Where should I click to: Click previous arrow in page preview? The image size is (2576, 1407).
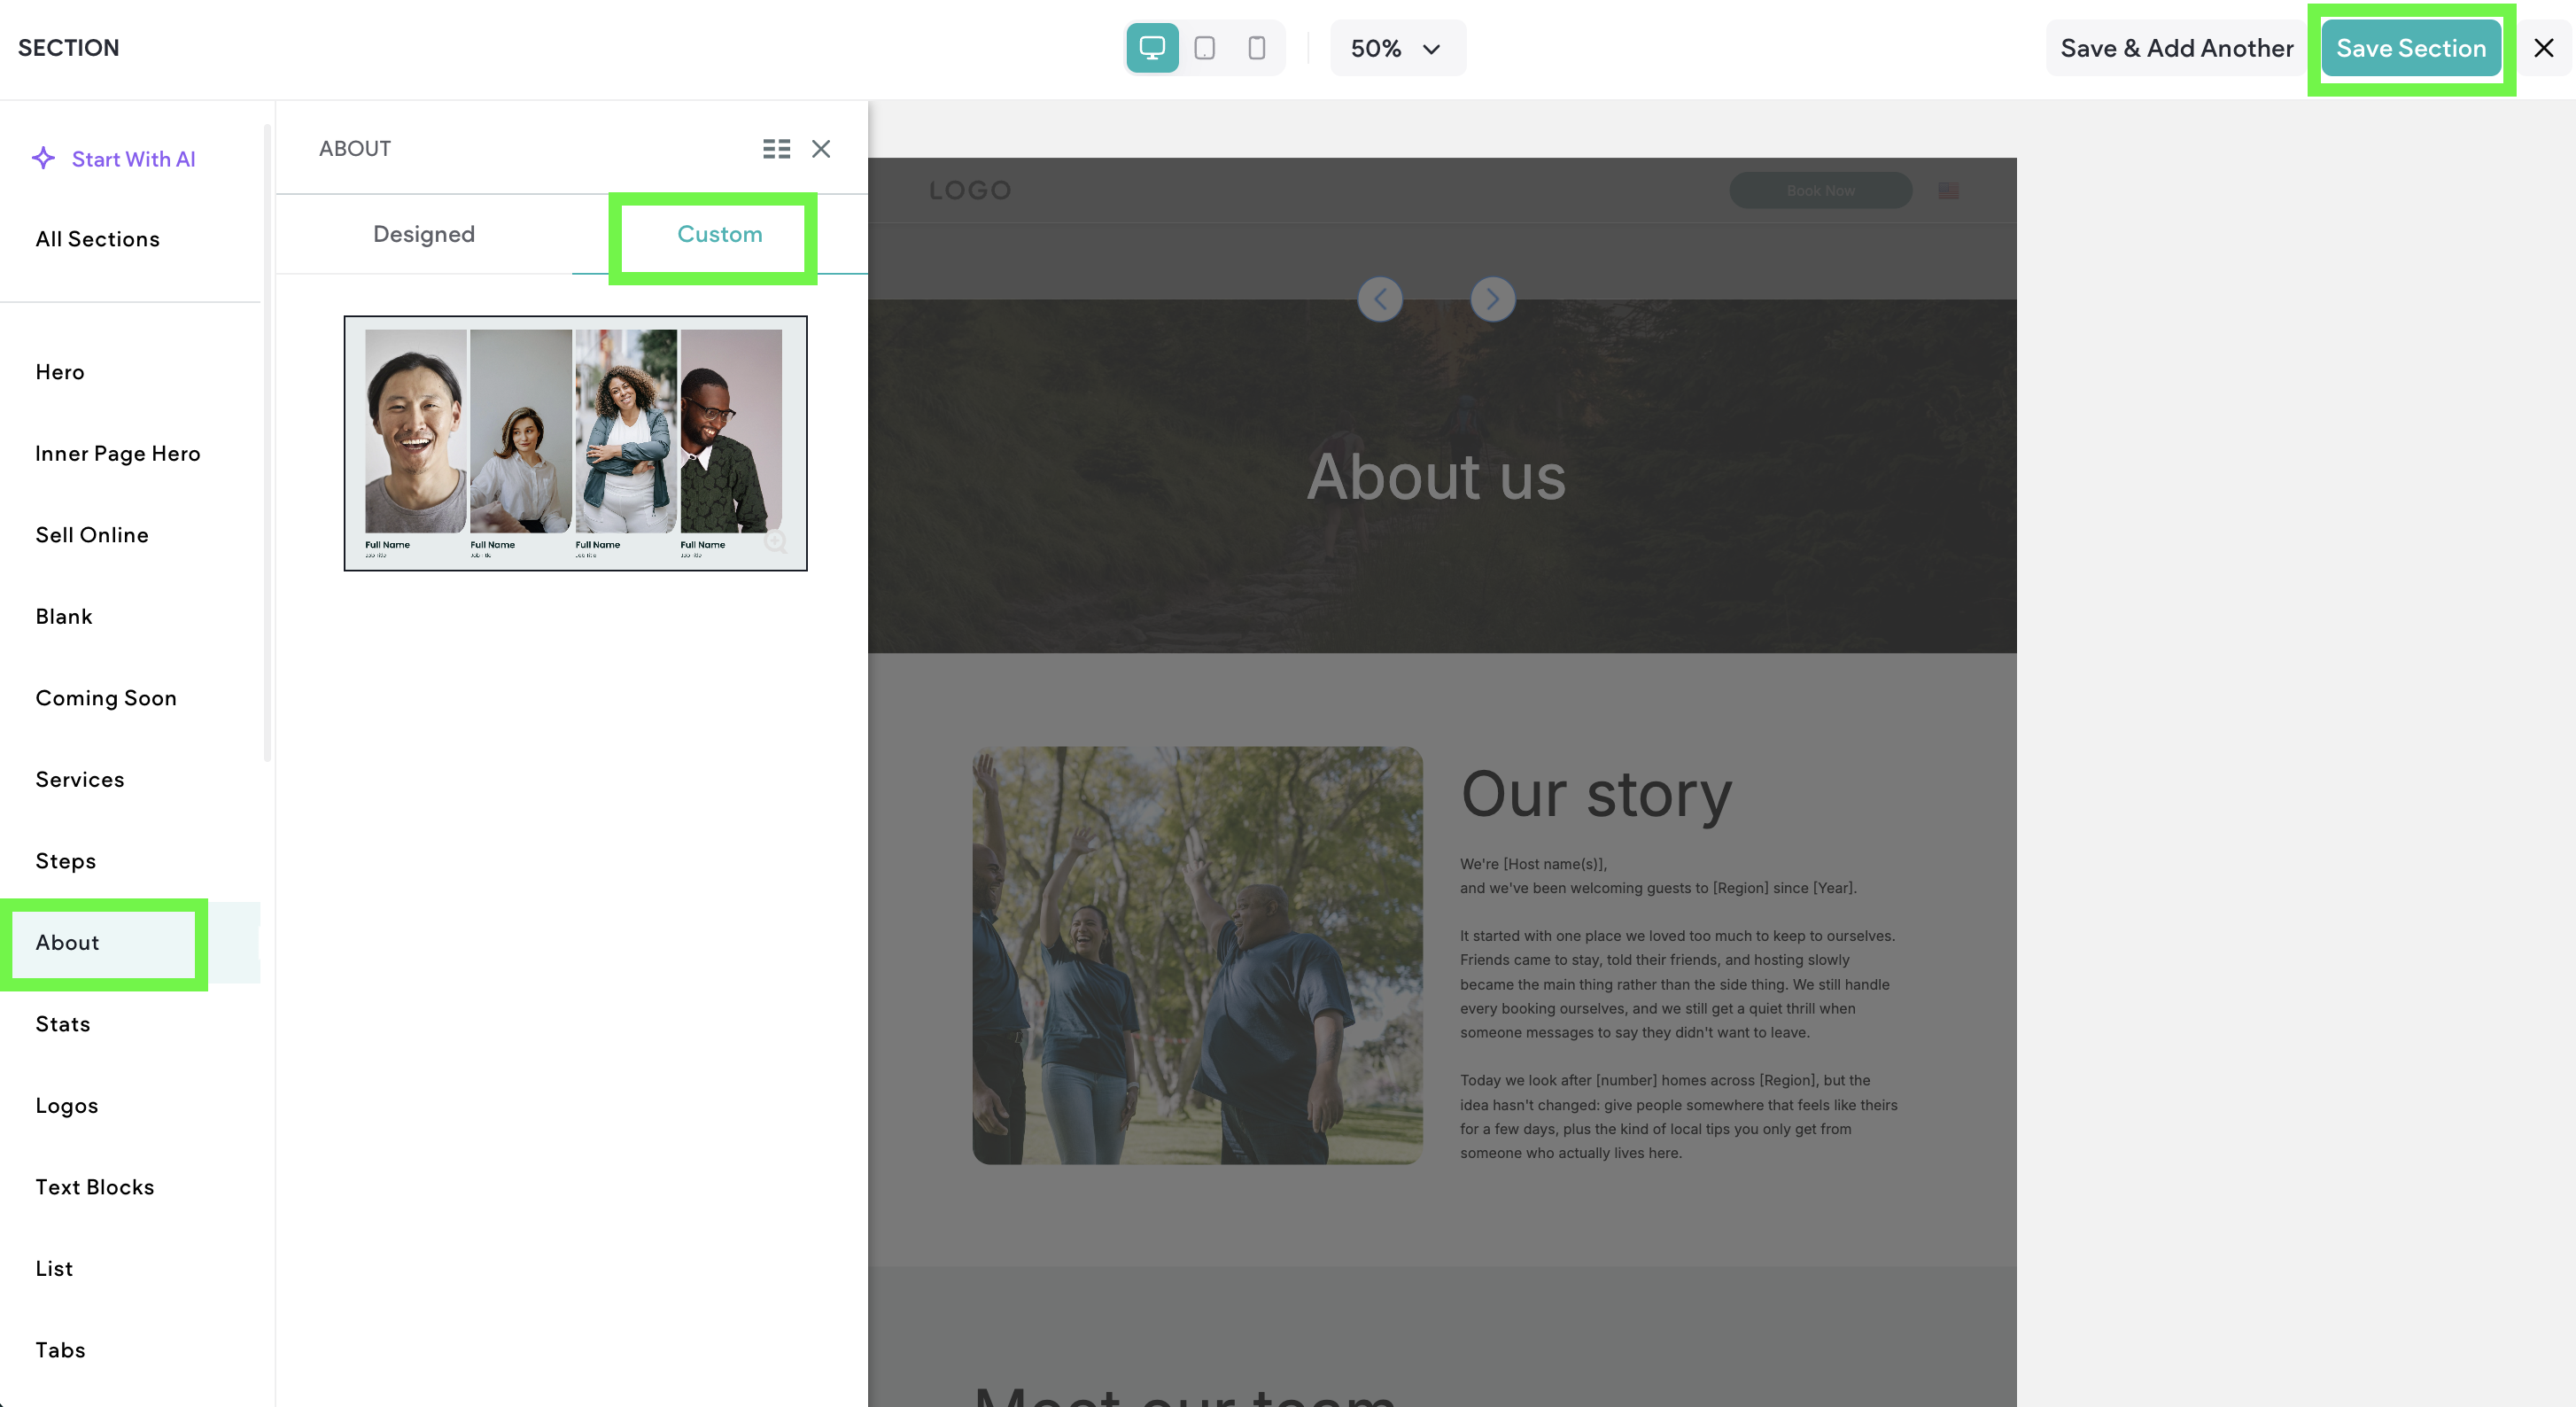pyautogui.click(x=1380, y=299)
